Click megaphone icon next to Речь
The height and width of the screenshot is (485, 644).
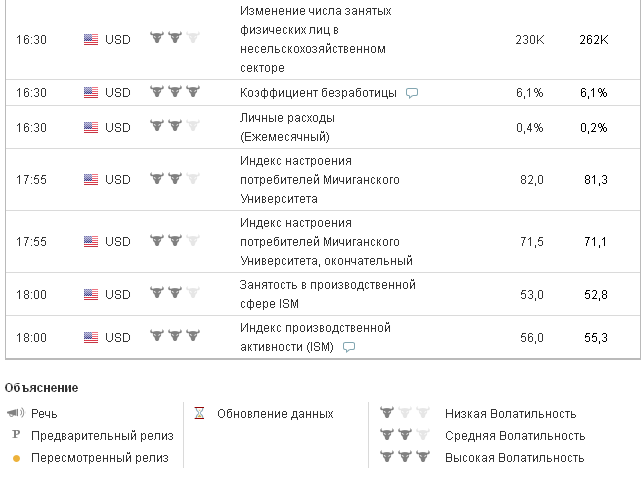pyautogui.click(x=15, y=413)
